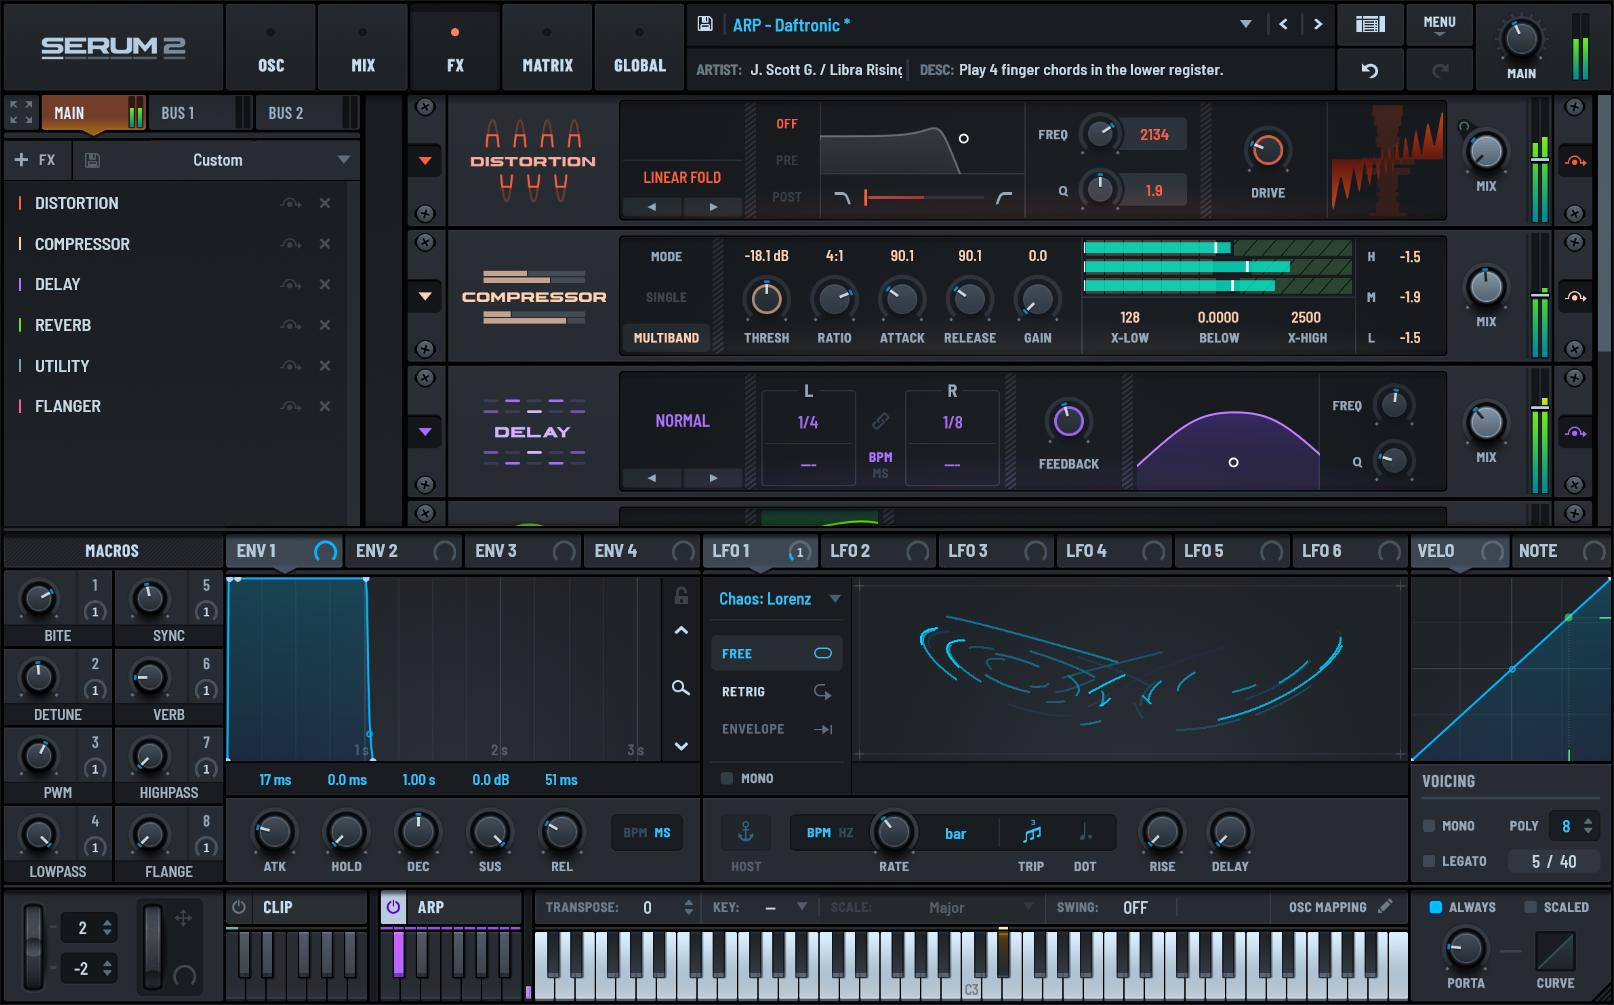The height and width of the screenshot is (1005, 1614).
Task: Zoom the envelope display with magnifier
Action: pyautogui.click(x=681, y=687)
